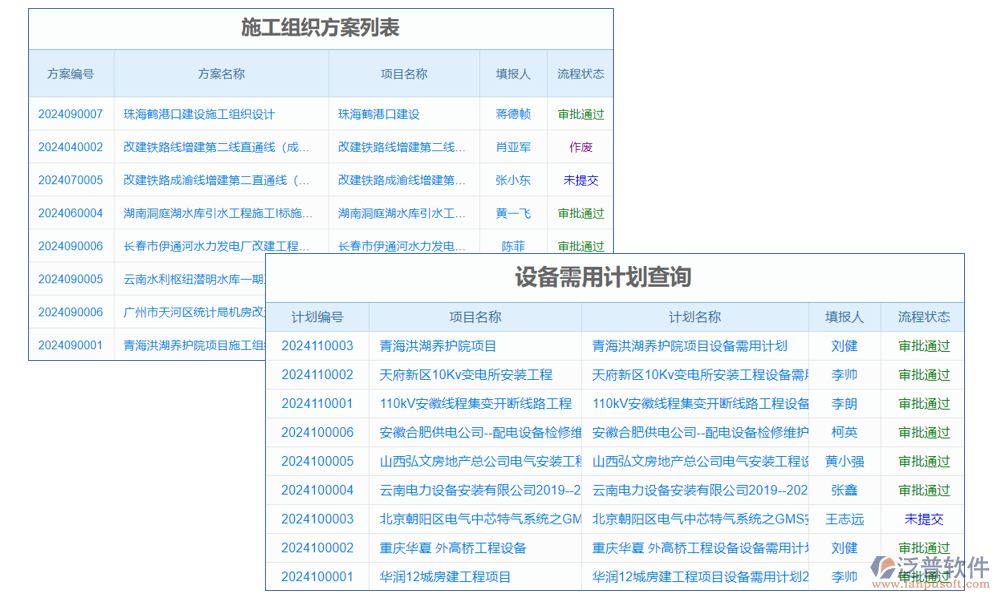Click 未提交 status in plan 2024100003 row

pyautogui.click(x=924, y=519)
